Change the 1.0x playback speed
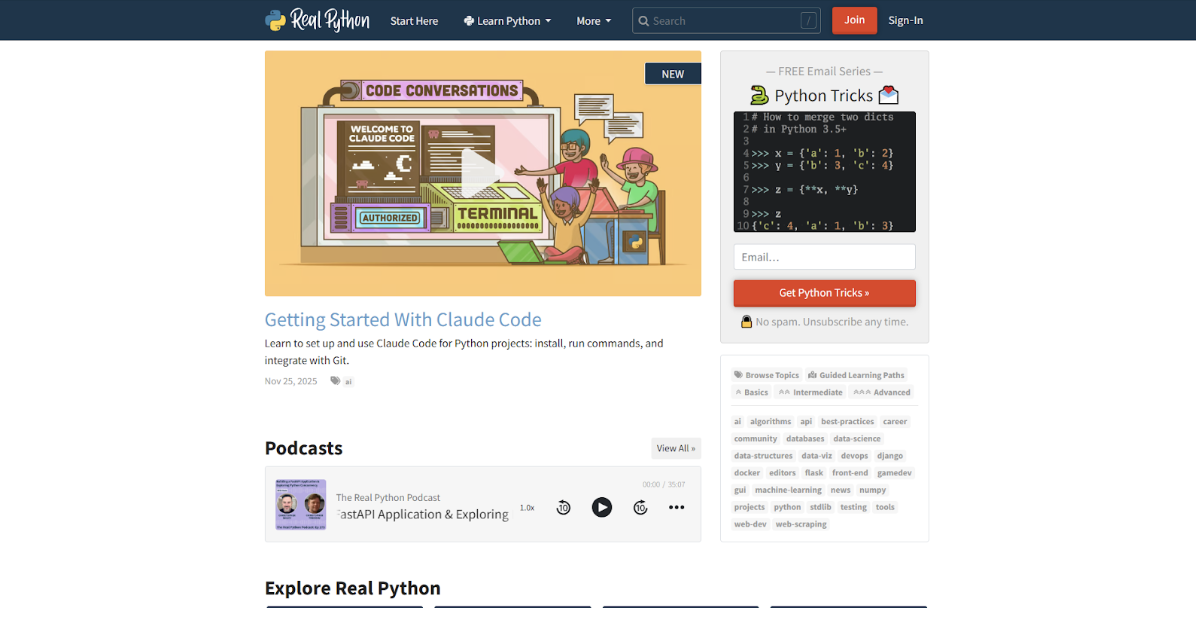Viewport: 1196px width, 636px height. click(527, 508)
